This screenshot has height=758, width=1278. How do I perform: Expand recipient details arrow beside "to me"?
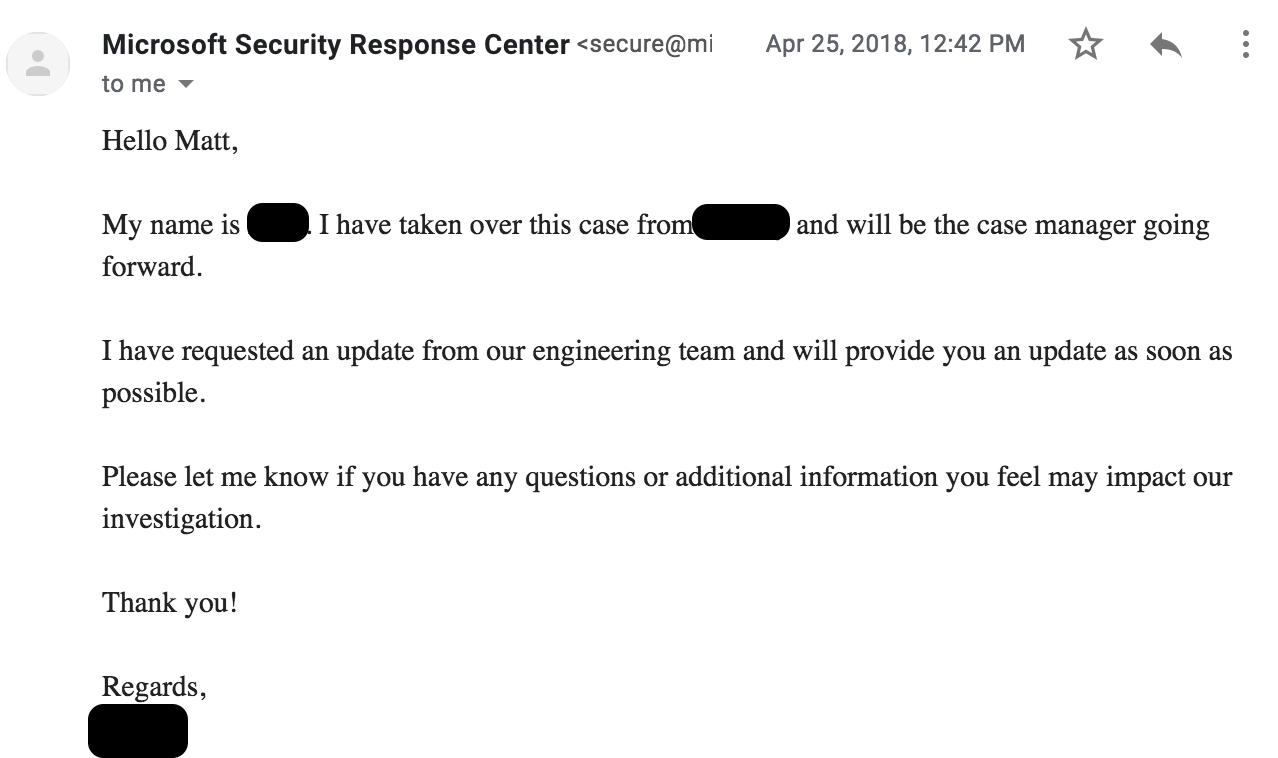pos(185,85)
